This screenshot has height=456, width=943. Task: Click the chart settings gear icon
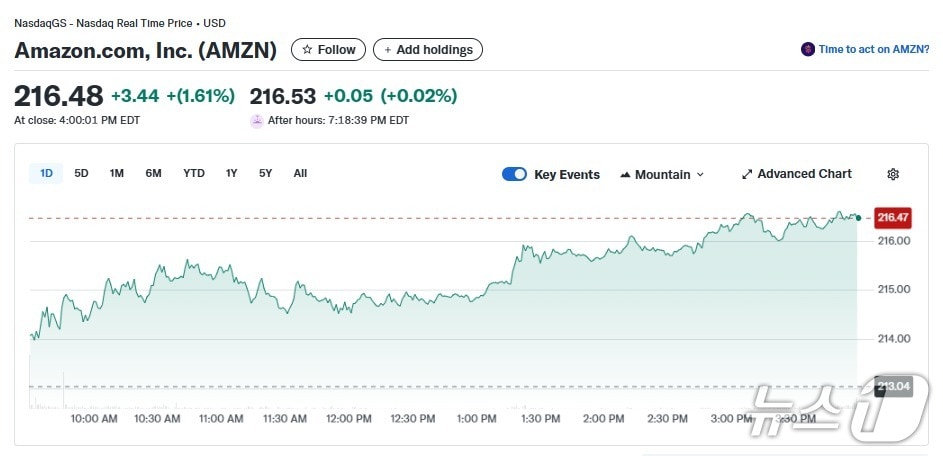[x=893, y=174]
